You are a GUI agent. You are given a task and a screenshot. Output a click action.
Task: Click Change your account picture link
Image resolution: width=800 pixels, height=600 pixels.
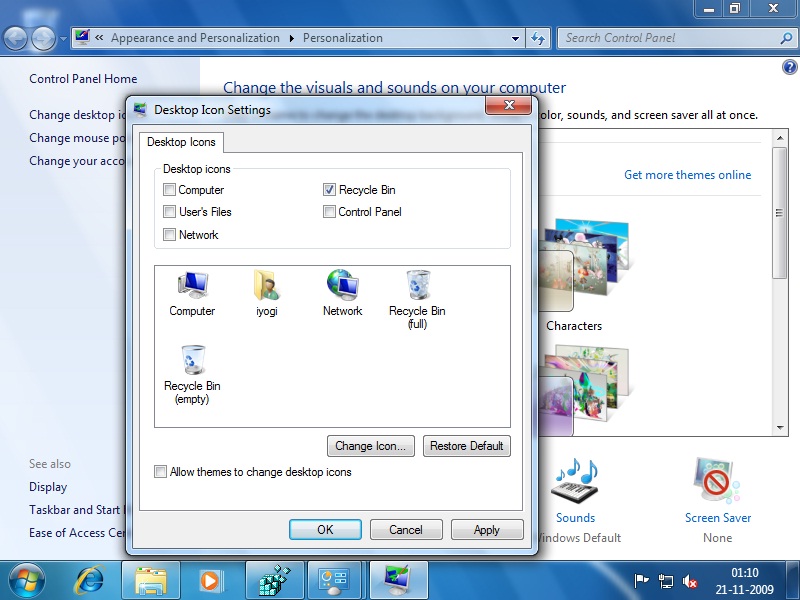(77, 161)
